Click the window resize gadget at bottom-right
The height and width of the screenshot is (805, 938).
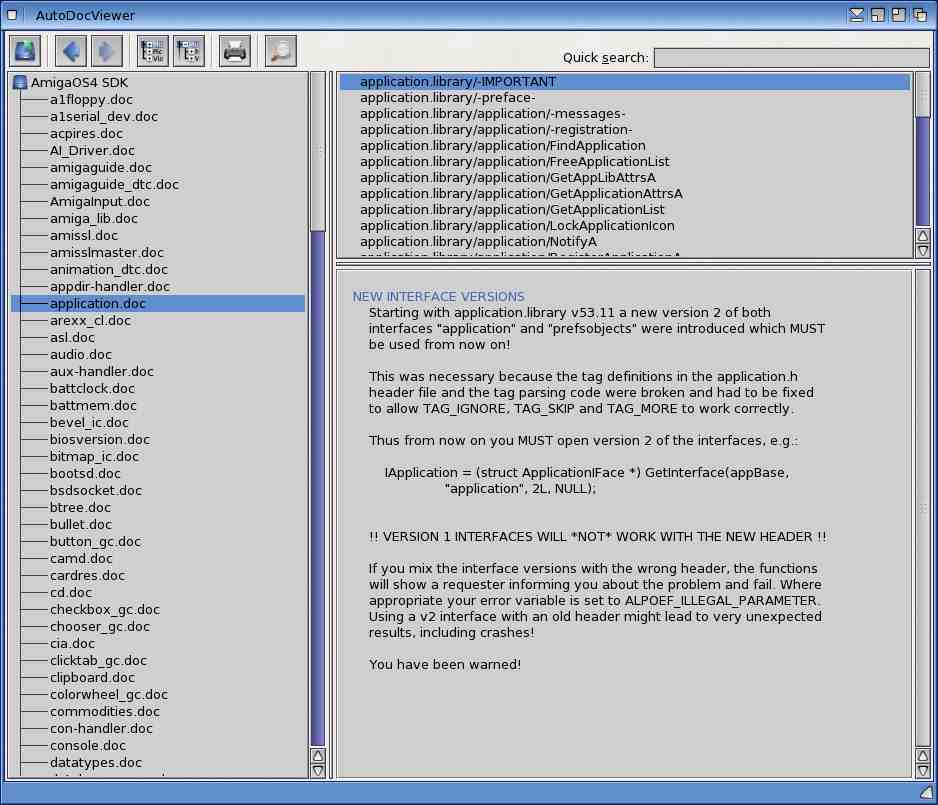pos(924,792)
